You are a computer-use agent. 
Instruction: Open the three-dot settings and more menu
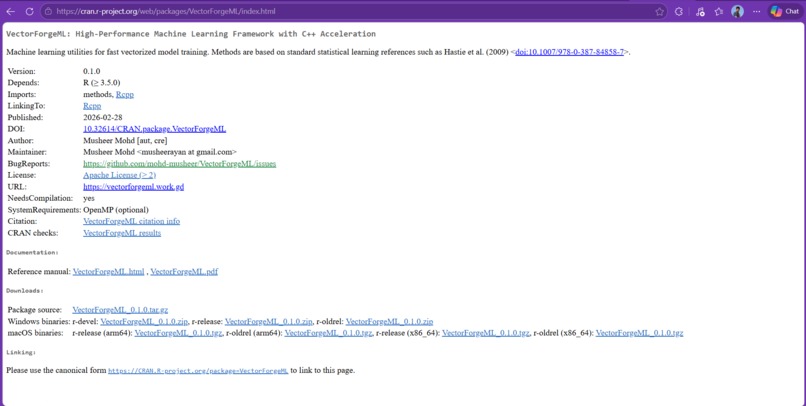click(757, 11)
